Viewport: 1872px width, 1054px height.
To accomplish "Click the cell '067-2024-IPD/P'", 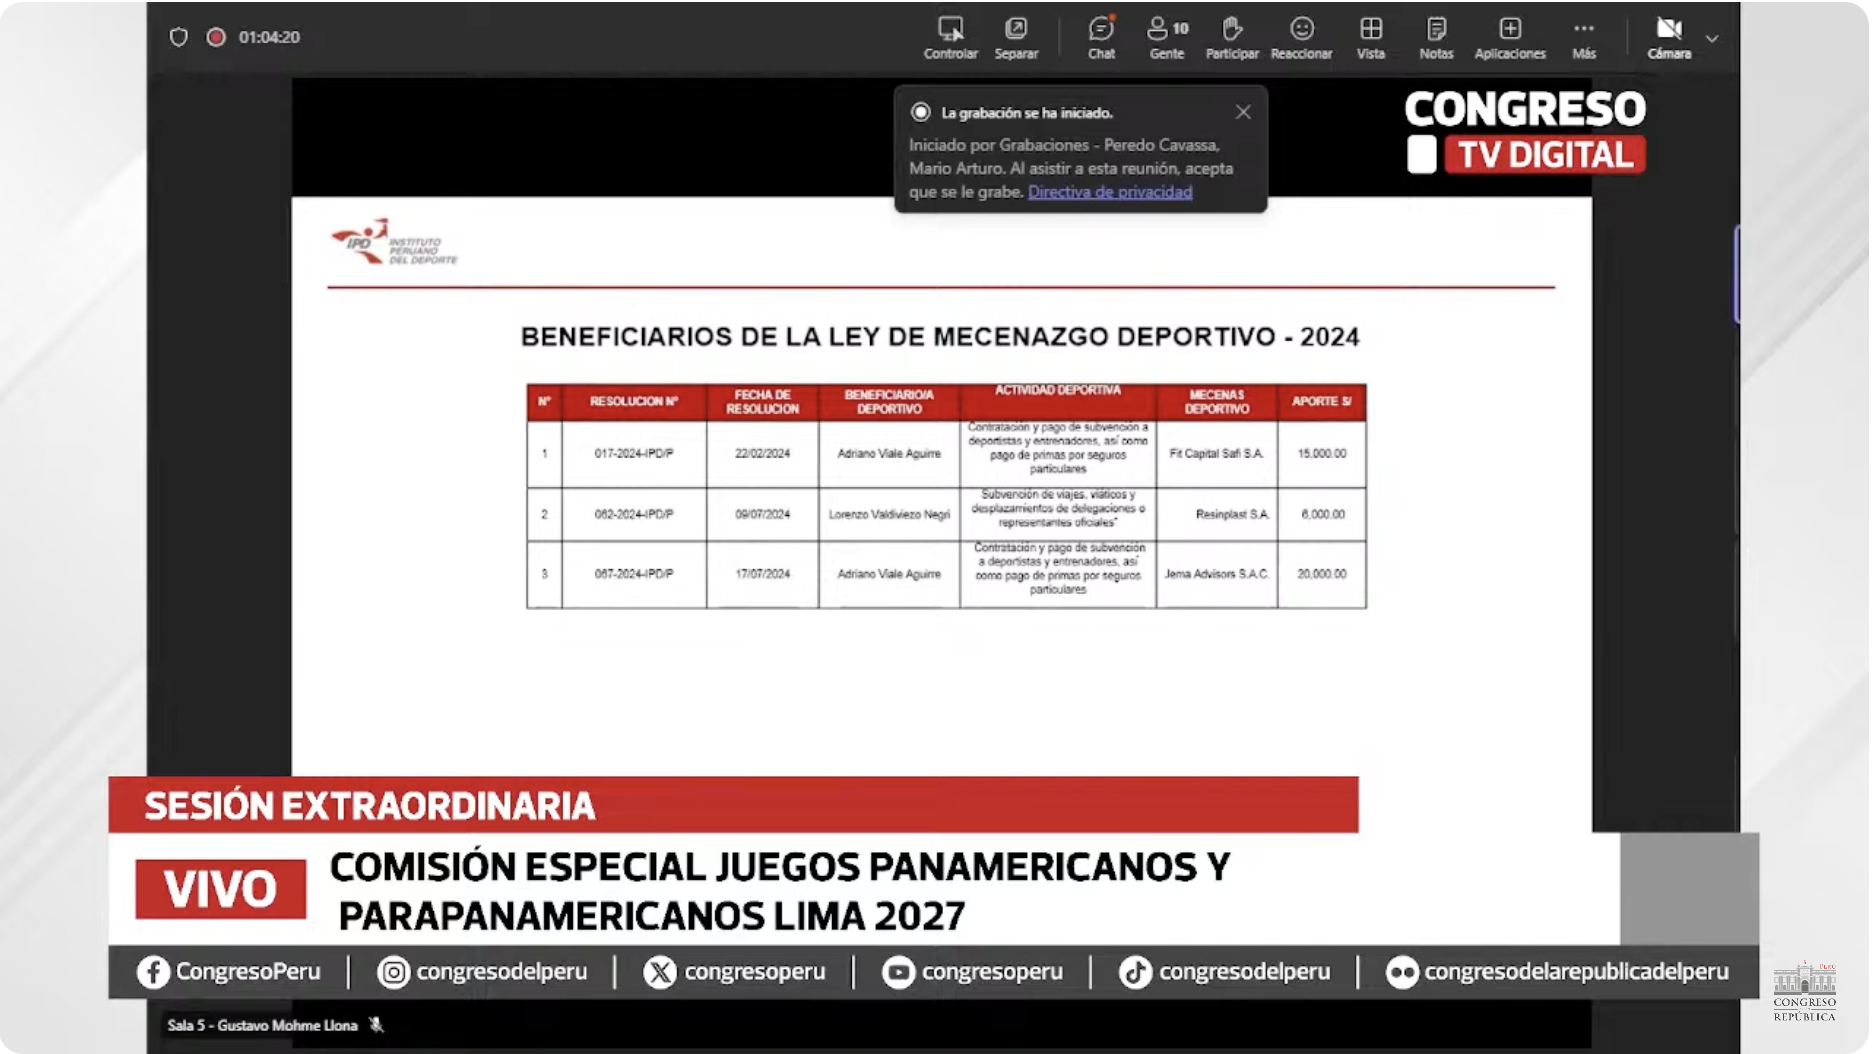I will coord(634,574).
